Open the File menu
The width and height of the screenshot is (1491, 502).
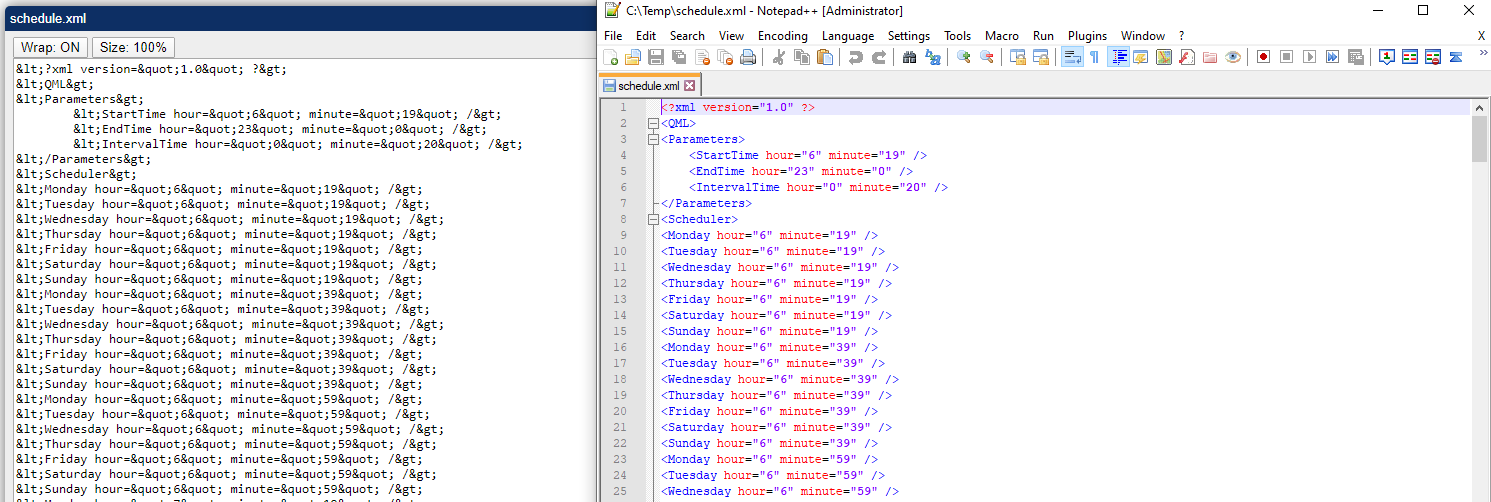pos(613,35)
